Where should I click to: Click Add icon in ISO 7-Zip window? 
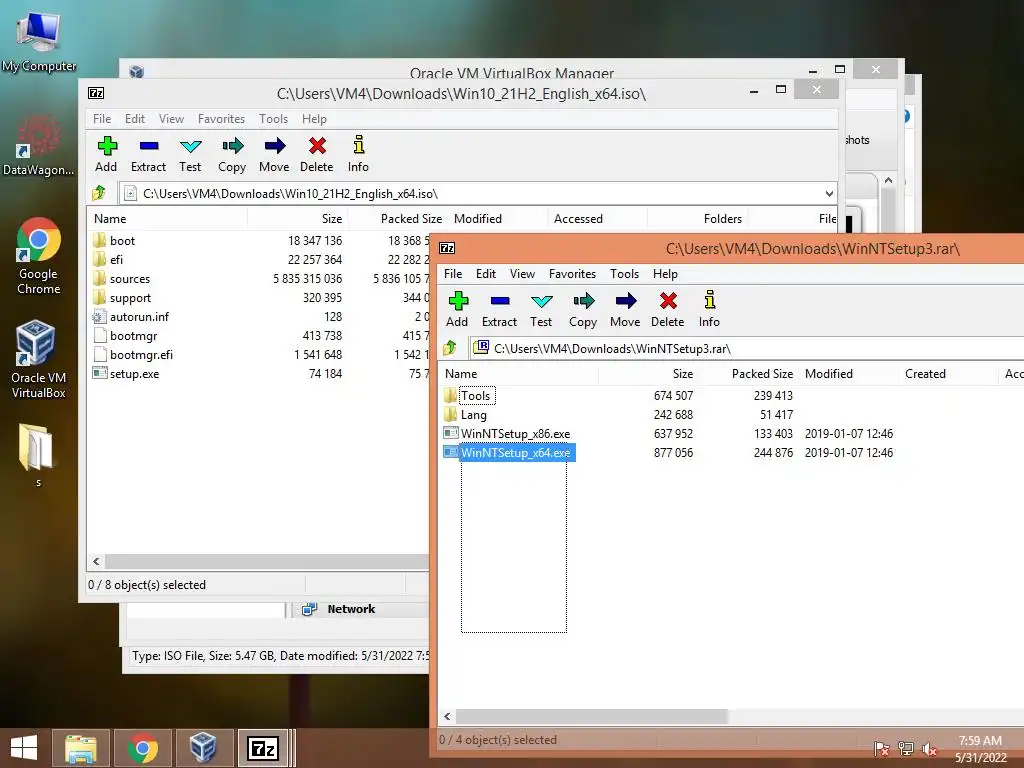pyautogui.click(x=106, y=146)
